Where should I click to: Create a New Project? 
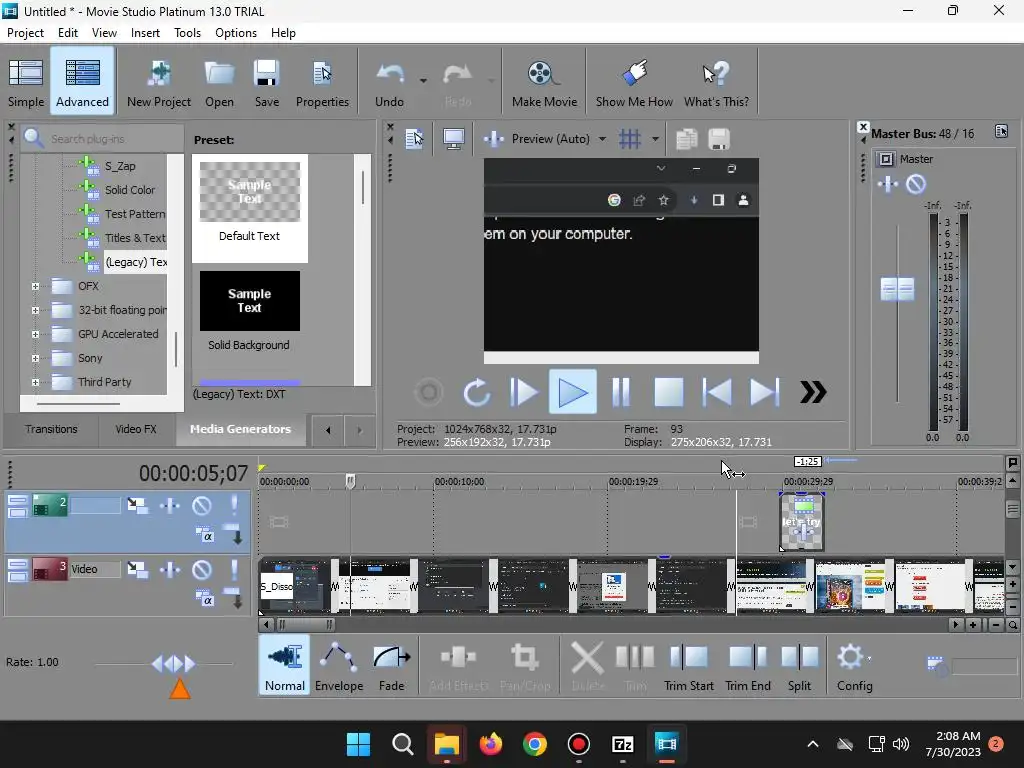point(159,82)
